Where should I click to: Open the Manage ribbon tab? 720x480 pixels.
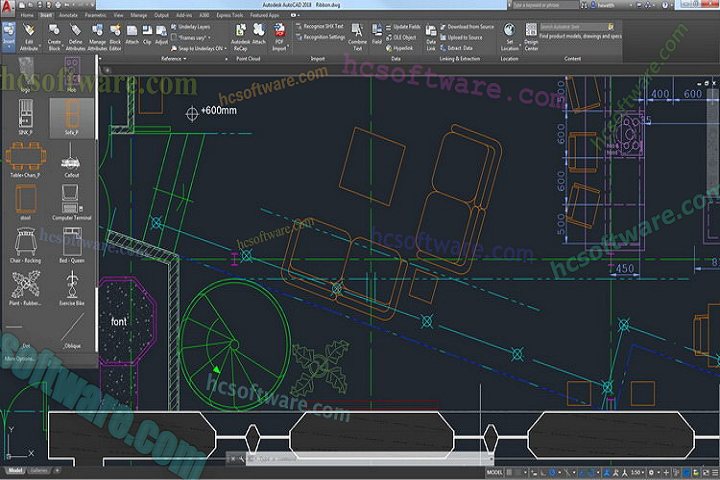pyautogui.click(x=138, y=15)
